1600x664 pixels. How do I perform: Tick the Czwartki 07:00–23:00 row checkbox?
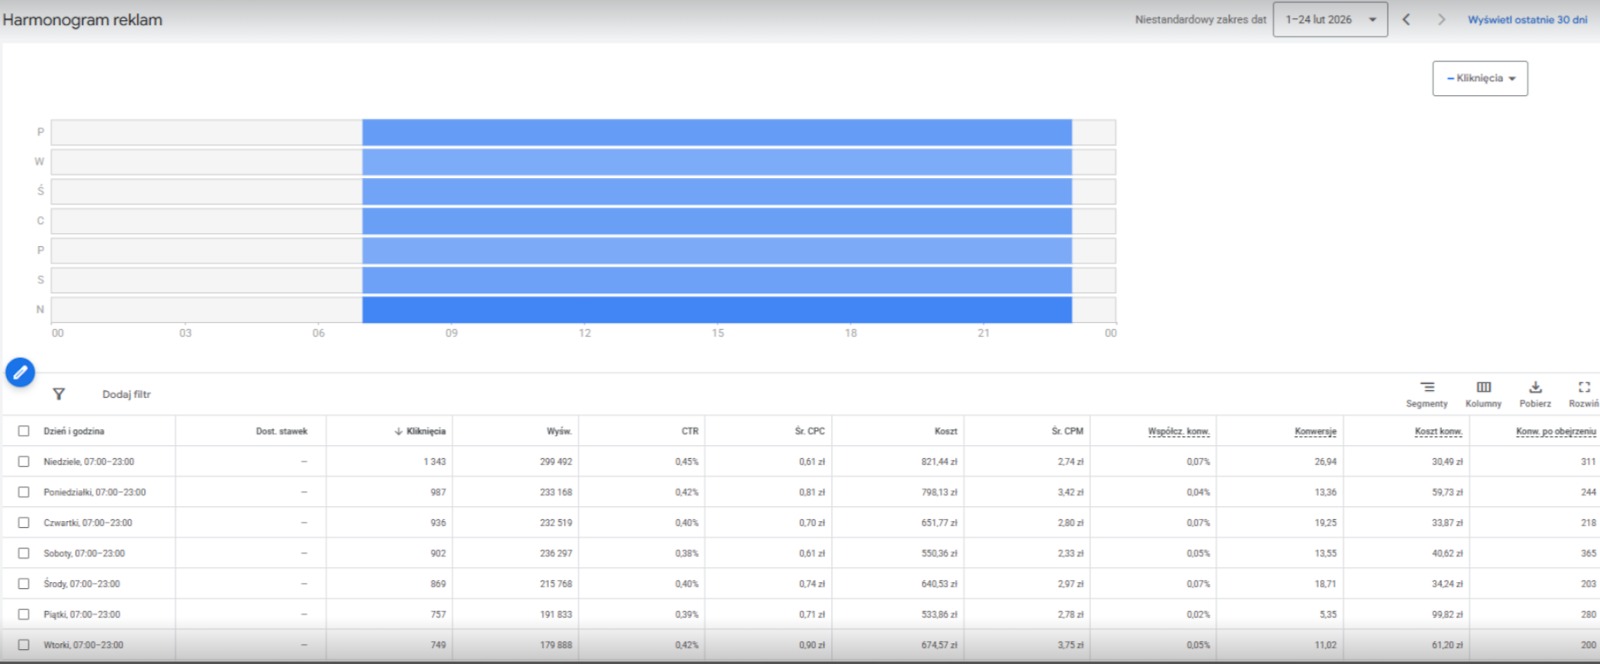click(x=23, y=523)
